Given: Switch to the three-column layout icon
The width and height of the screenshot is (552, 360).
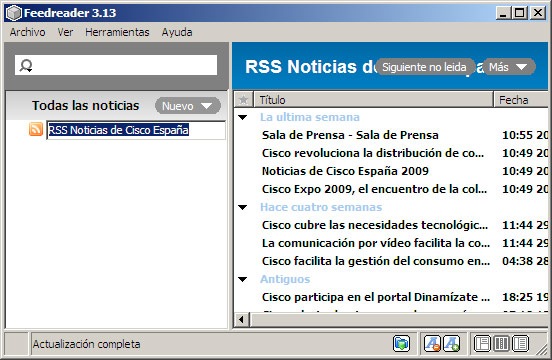Looking at the screenshot, I should (501, 344).
